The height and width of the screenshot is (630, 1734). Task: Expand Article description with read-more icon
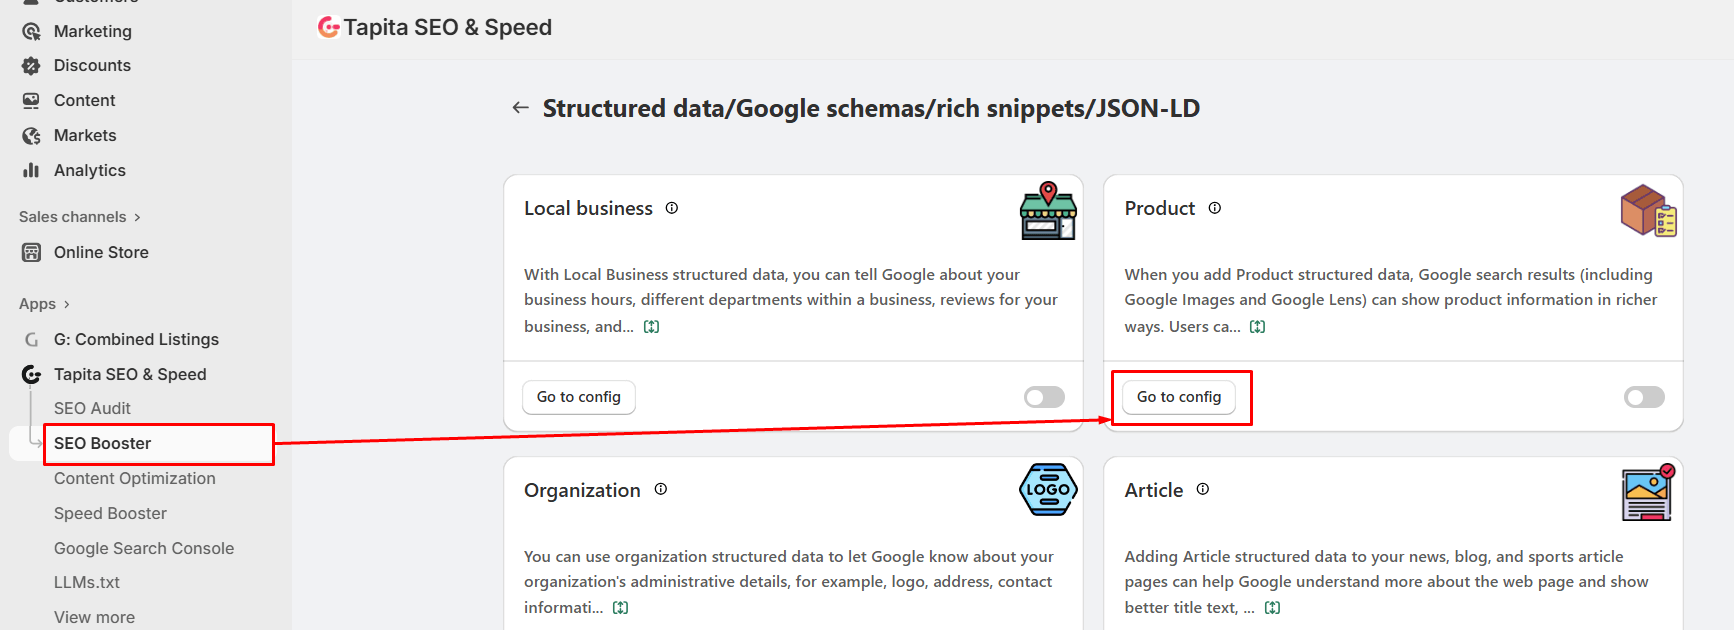click(x=1272, y=608)
